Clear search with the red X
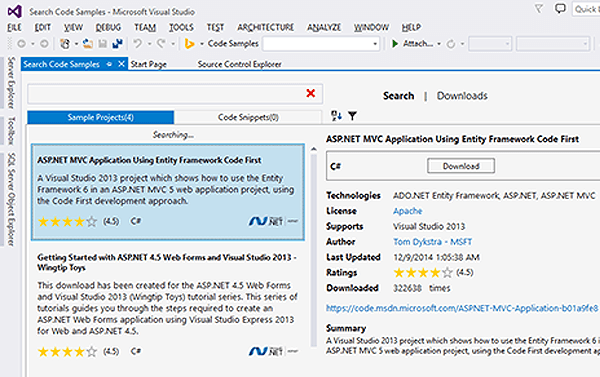 point(311,93)
